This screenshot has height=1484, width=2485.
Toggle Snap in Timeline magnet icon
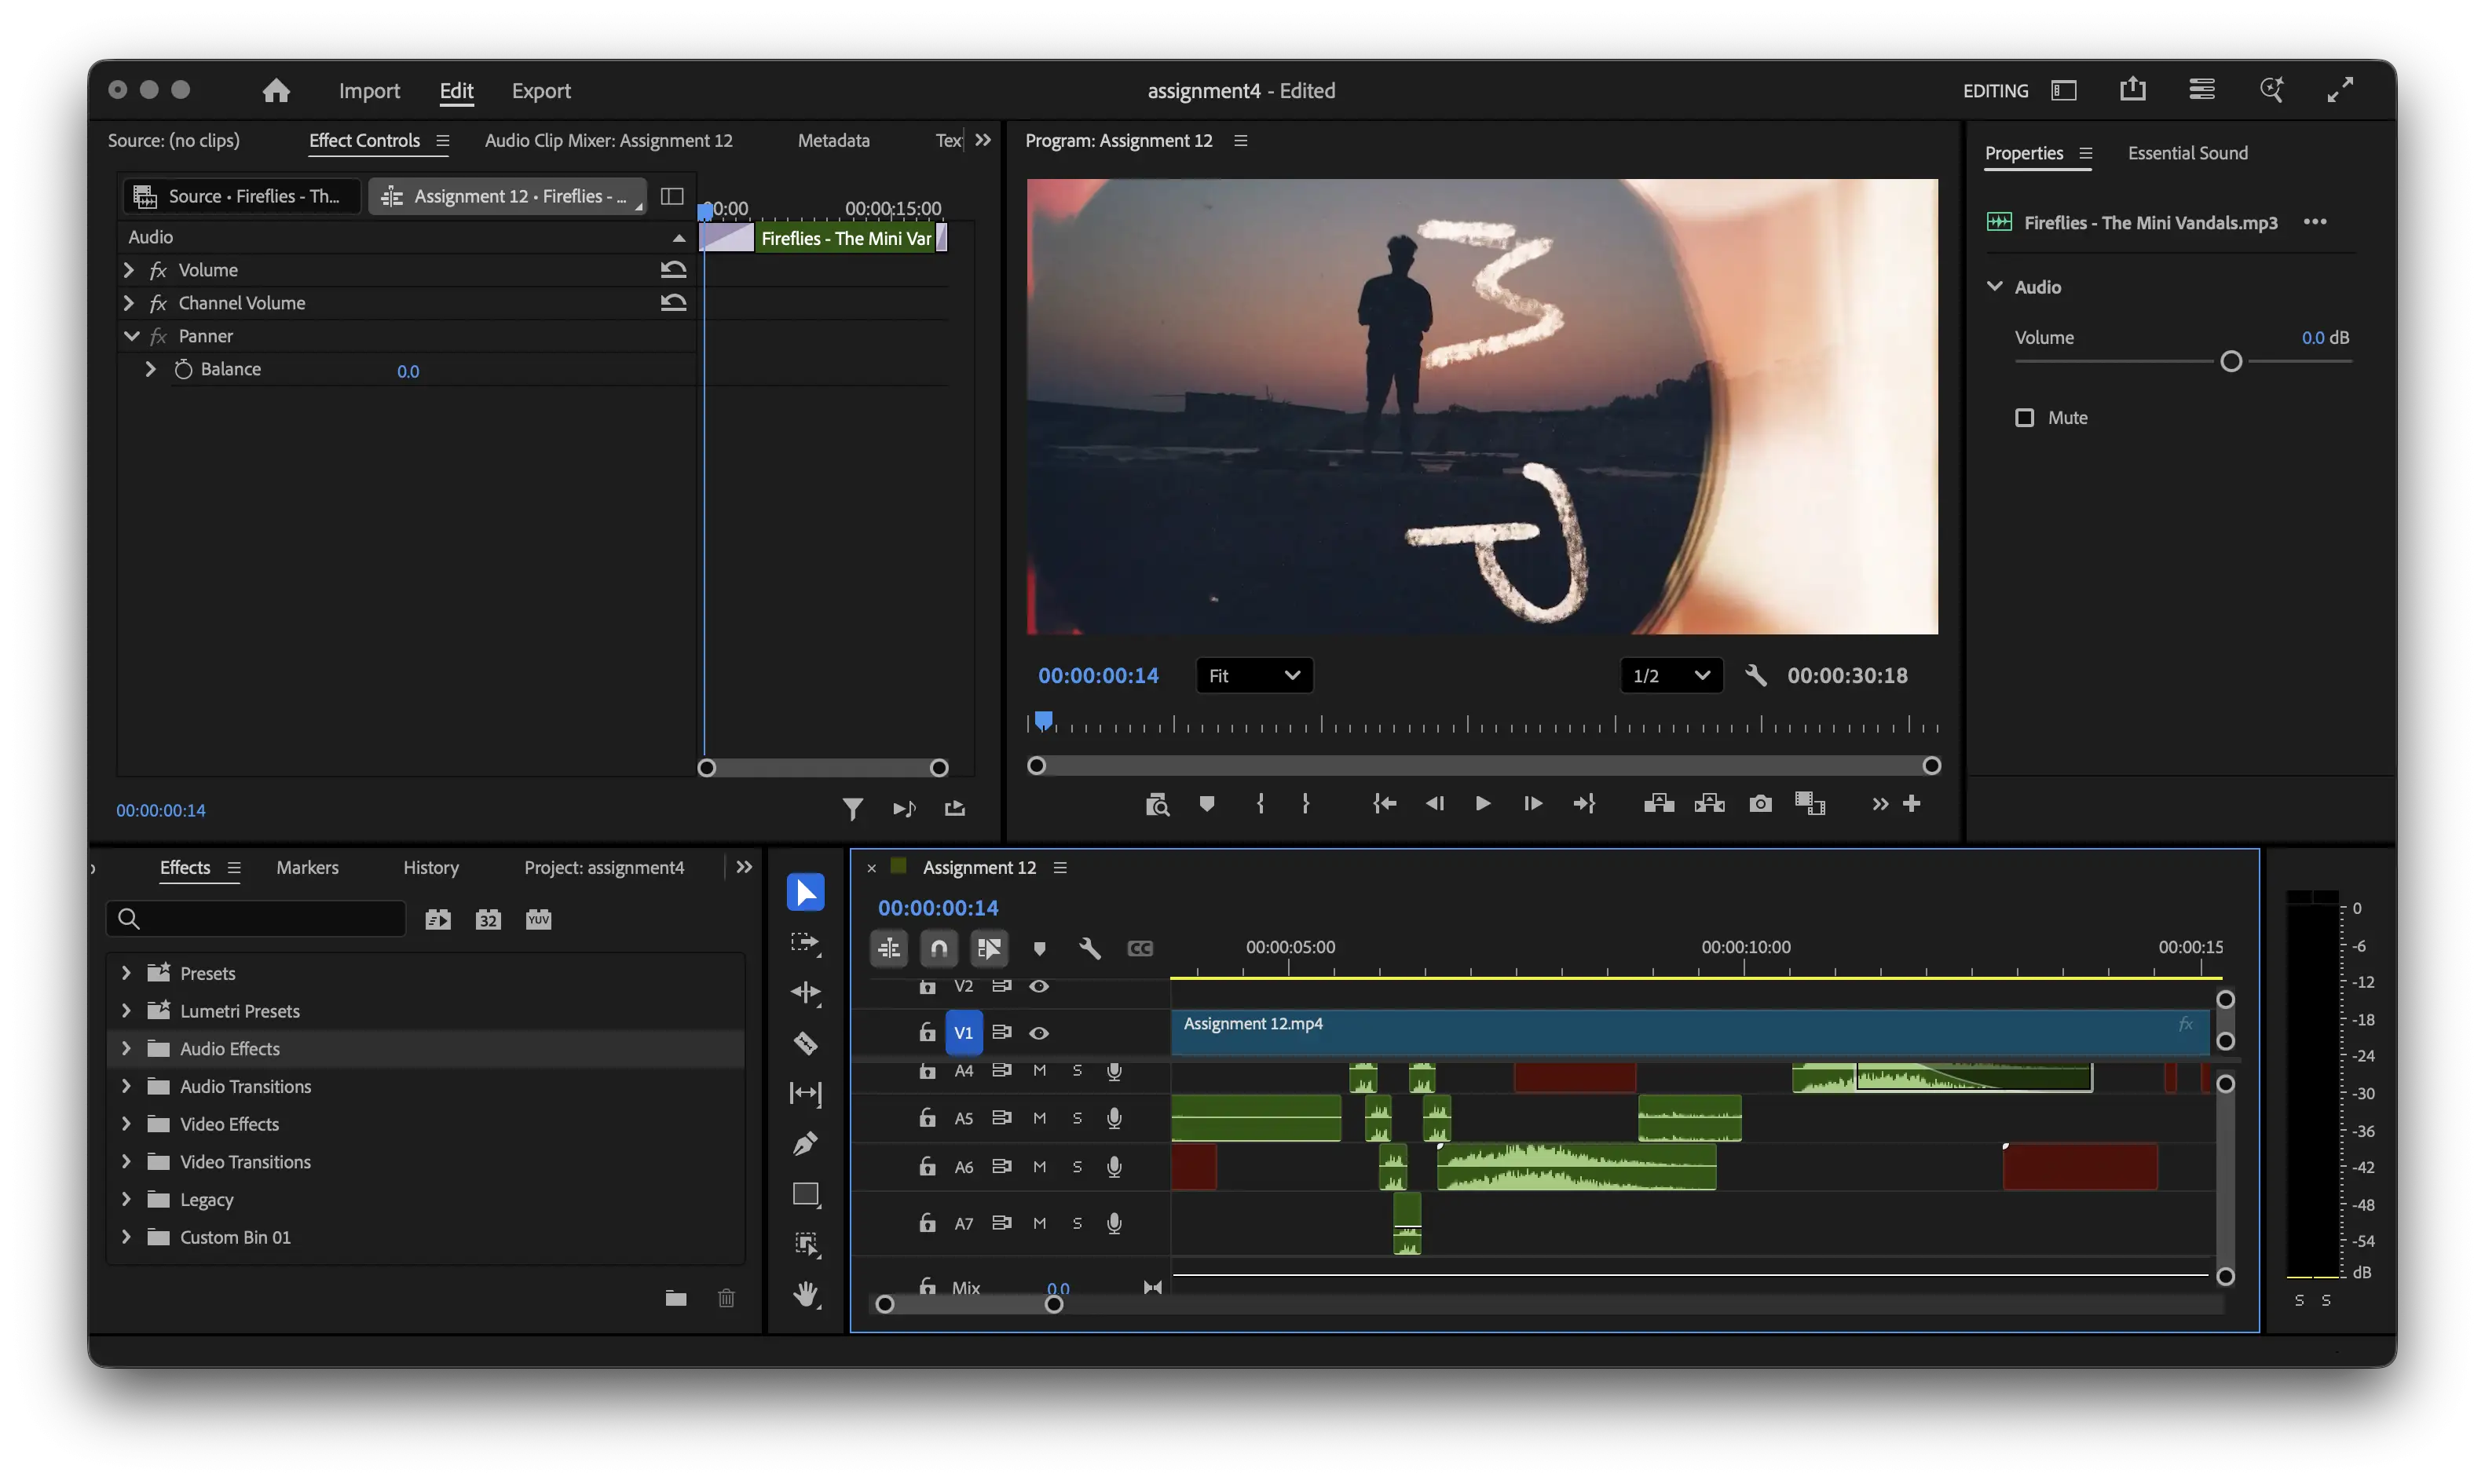tap(939, 948)
